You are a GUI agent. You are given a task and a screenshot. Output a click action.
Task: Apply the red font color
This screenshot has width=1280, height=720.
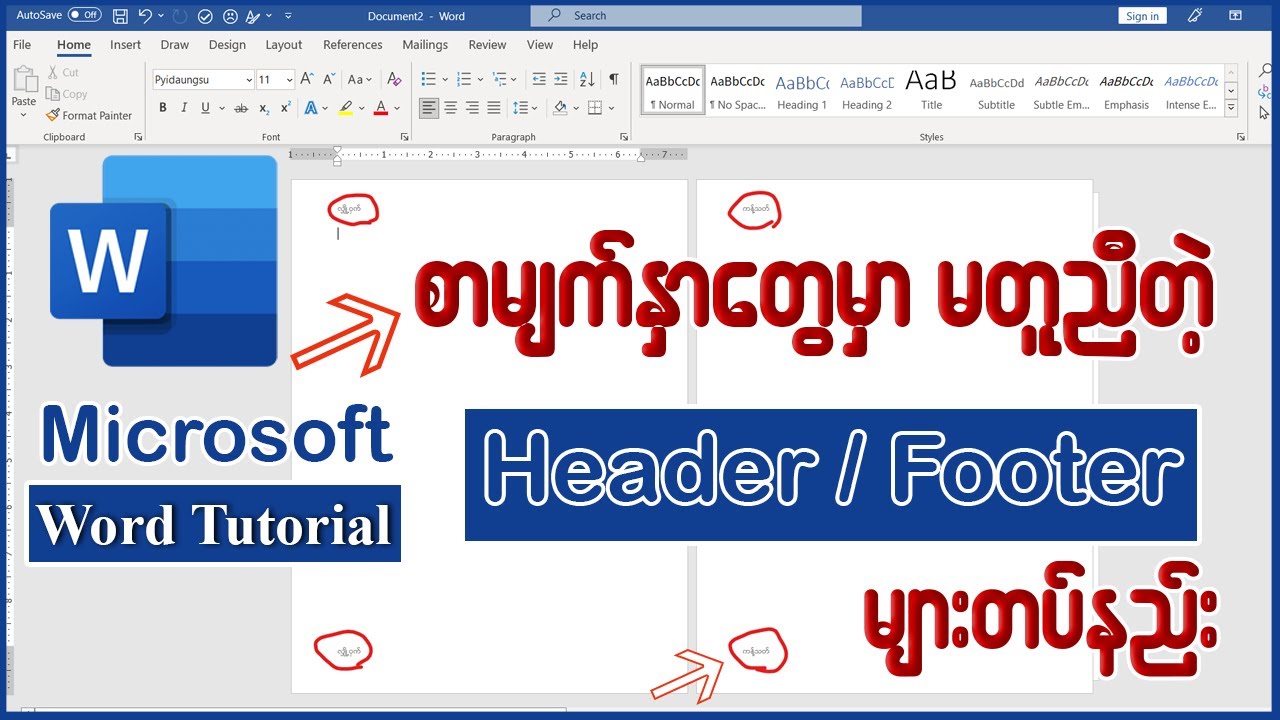point(380,108)
